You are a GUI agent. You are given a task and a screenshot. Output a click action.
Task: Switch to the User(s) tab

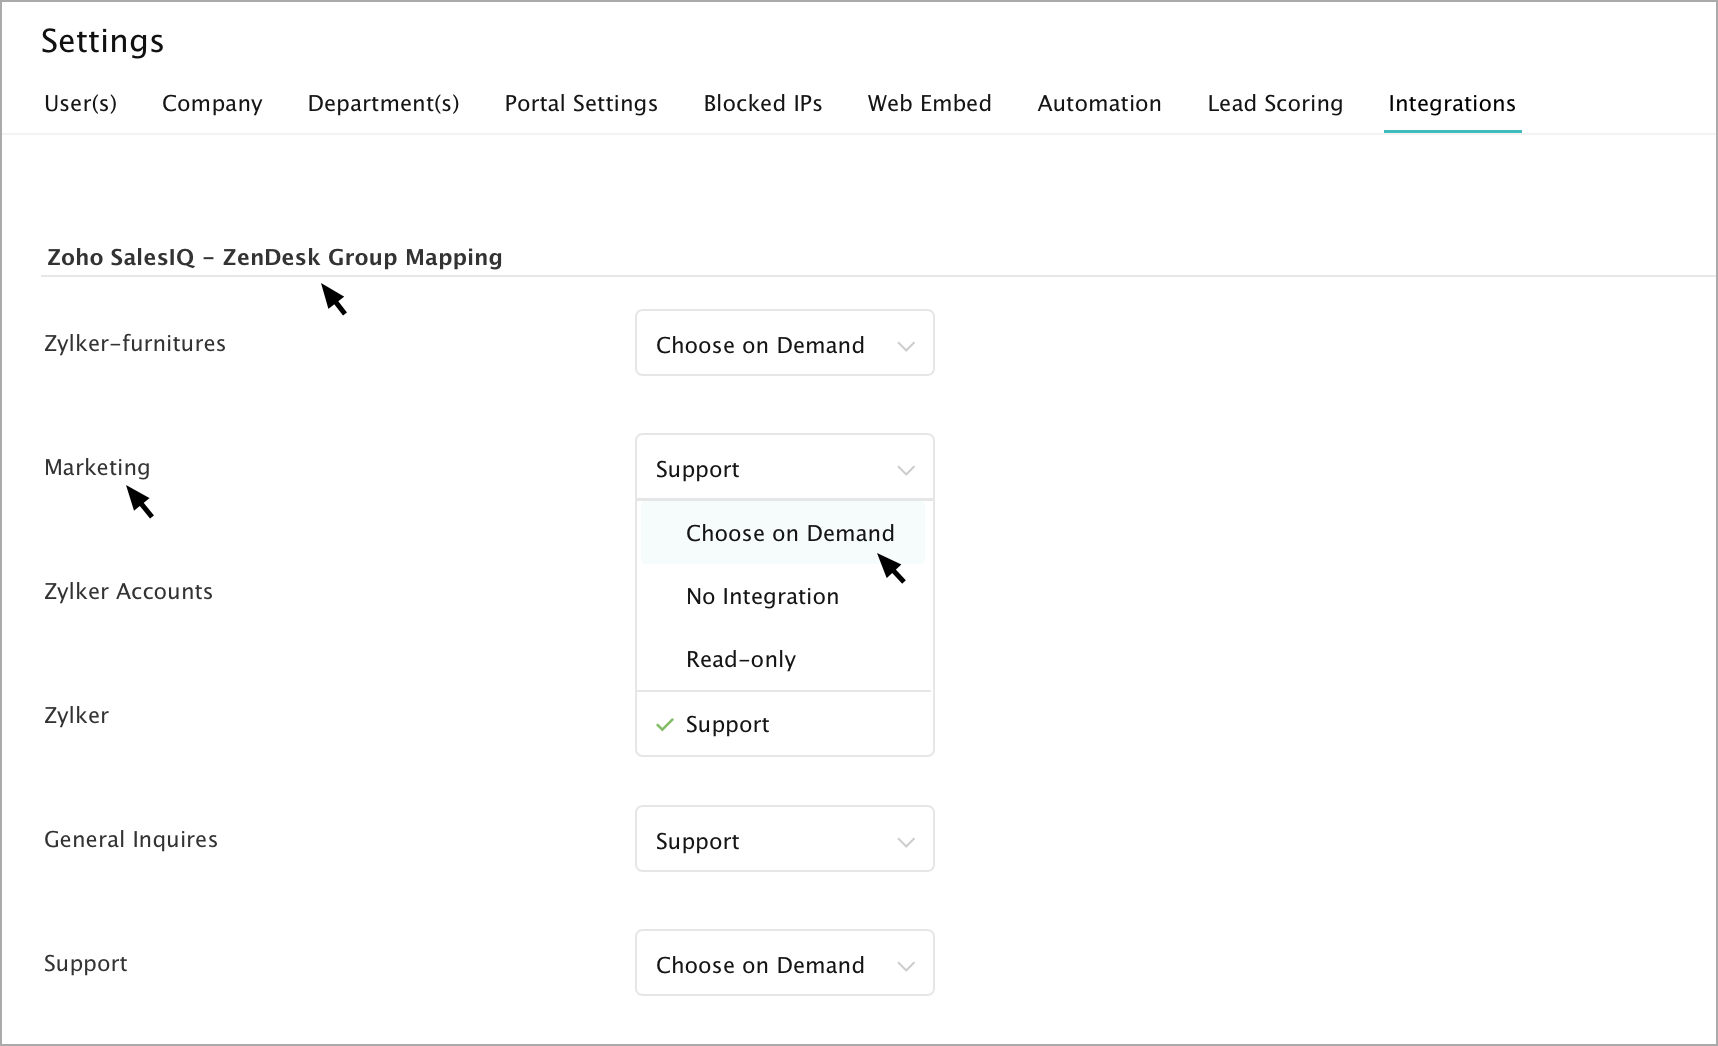(x=80, y=103)
